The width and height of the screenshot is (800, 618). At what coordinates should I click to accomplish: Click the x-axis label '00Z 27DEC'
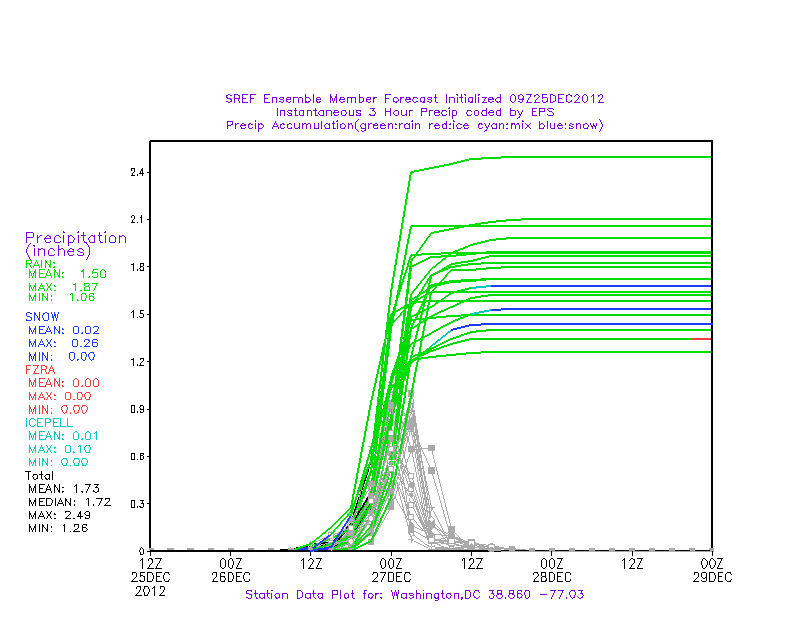coord(391,571)
